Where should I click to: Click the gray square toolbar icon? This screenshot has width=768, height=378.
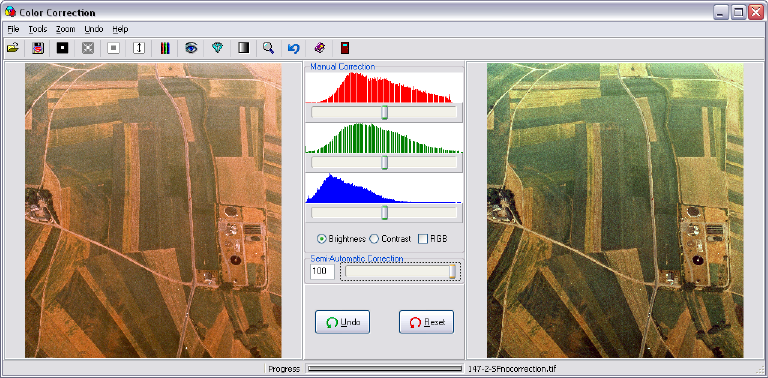pyautogui.click(x=88, y=48)
